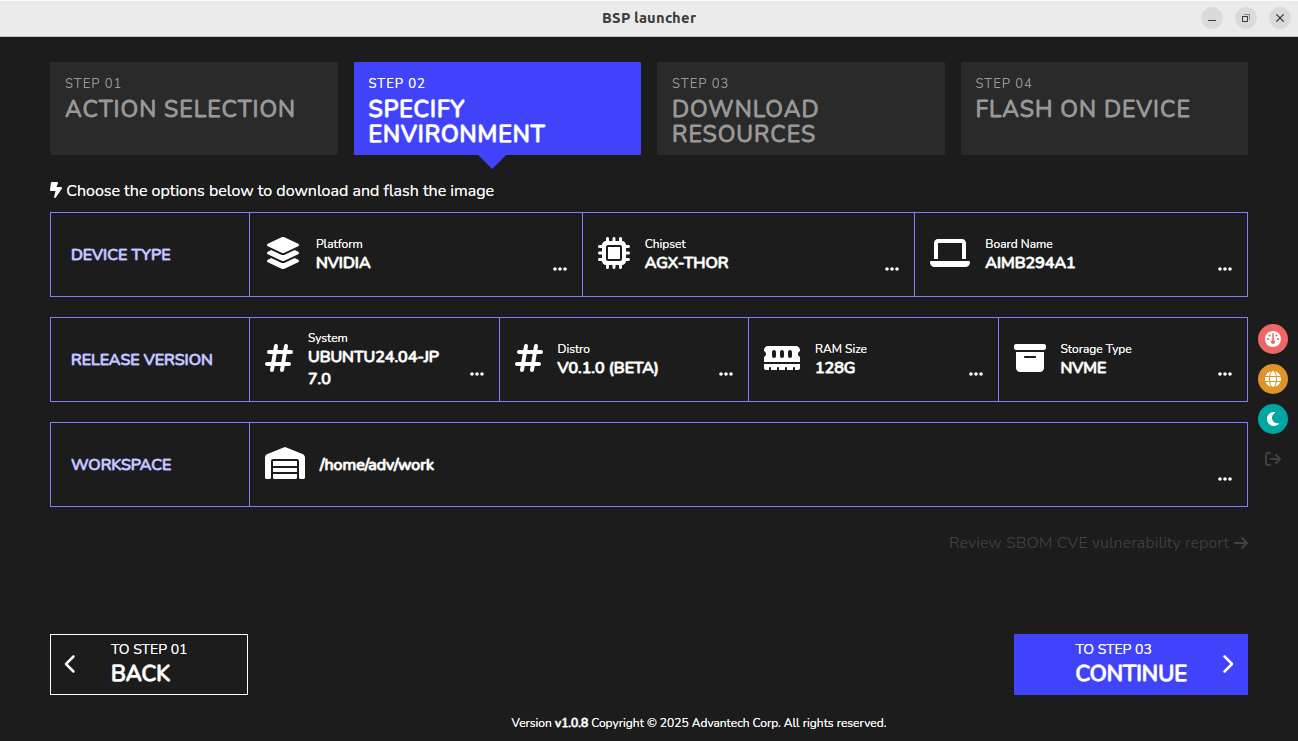Viewport: 1298px width, 741px height.
Task: Open the Workspace path ellipsis selector
Action: [1224, 478]
